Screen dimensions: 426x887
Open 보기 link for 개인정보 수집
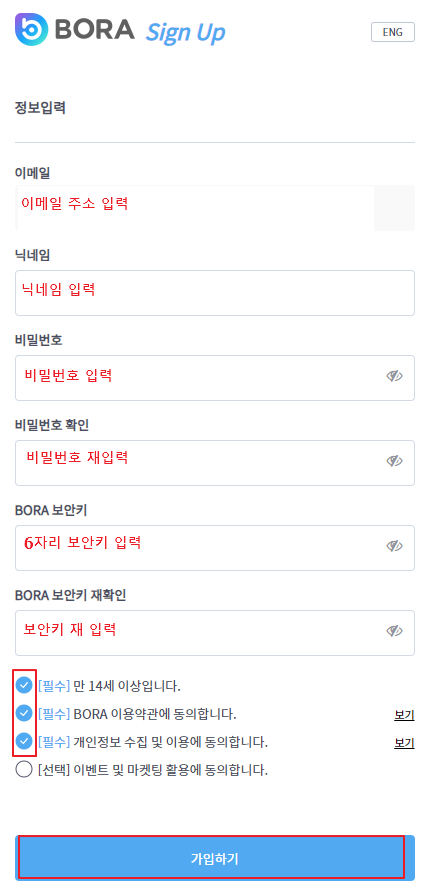(x=404, y=742)
